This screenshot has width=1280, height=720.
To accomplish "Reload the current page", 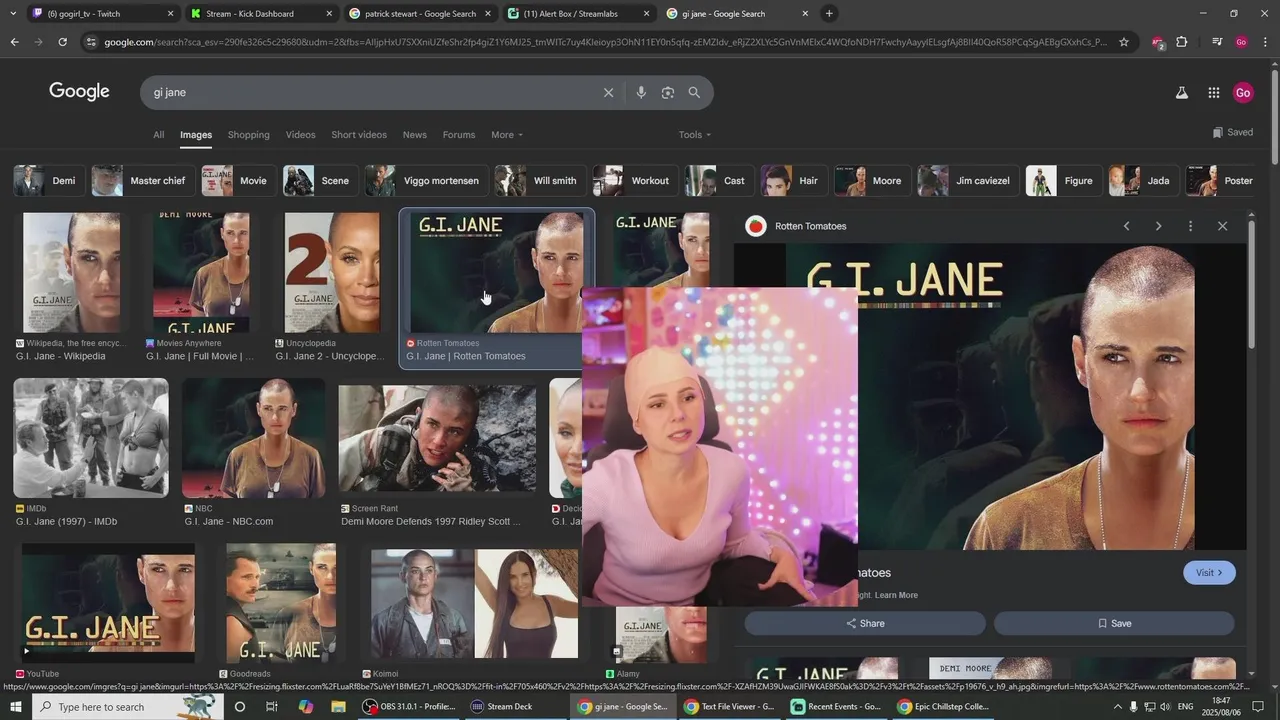I will (62, 42).
